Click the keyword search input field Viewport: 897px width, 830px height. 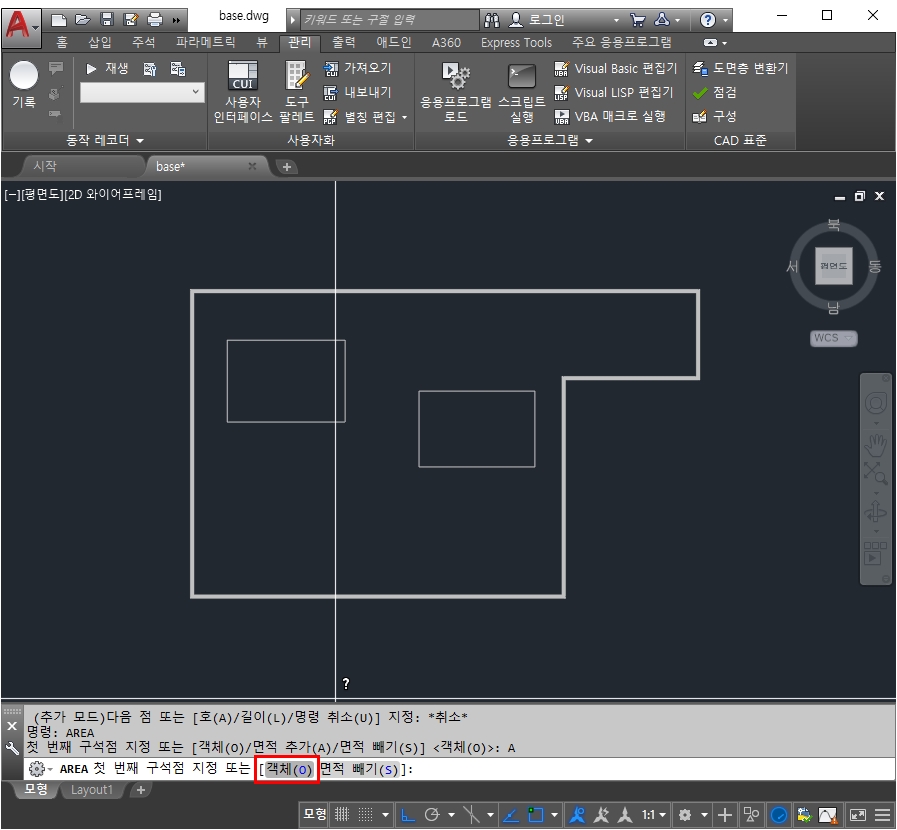click(389, 19)
